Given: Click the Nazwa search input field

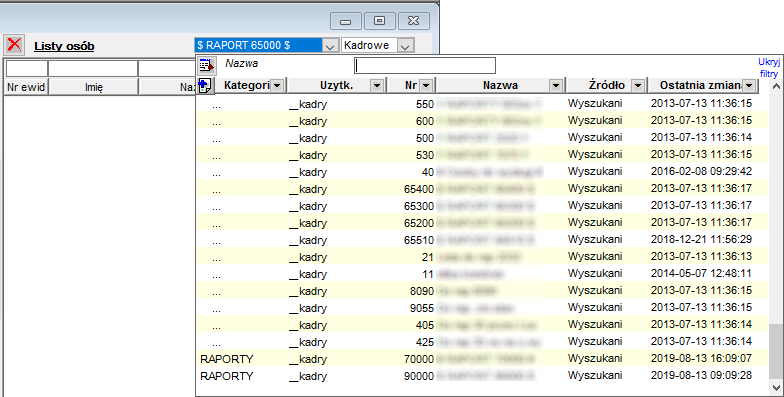Looking at the screenshot, I should (x=425, y=66).
